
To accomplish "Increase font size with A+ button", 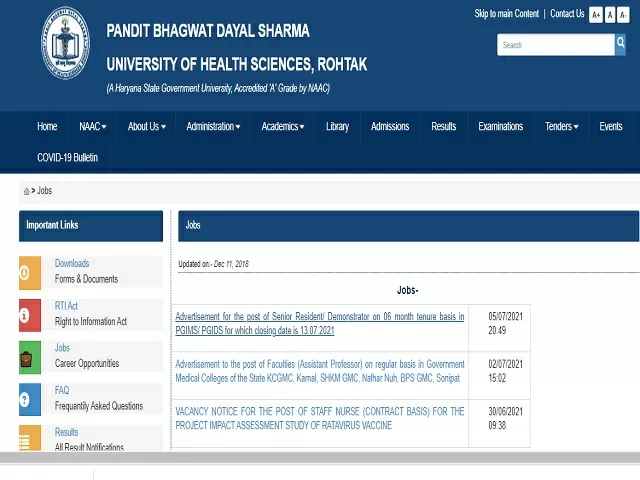I will click(596, 15).
